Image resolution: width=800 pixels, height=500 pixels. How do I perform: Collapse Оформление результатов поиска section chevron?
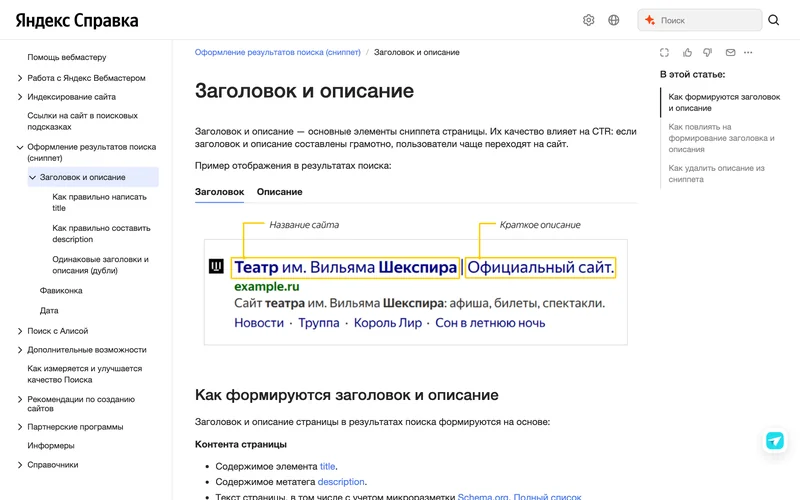point(19,147)
